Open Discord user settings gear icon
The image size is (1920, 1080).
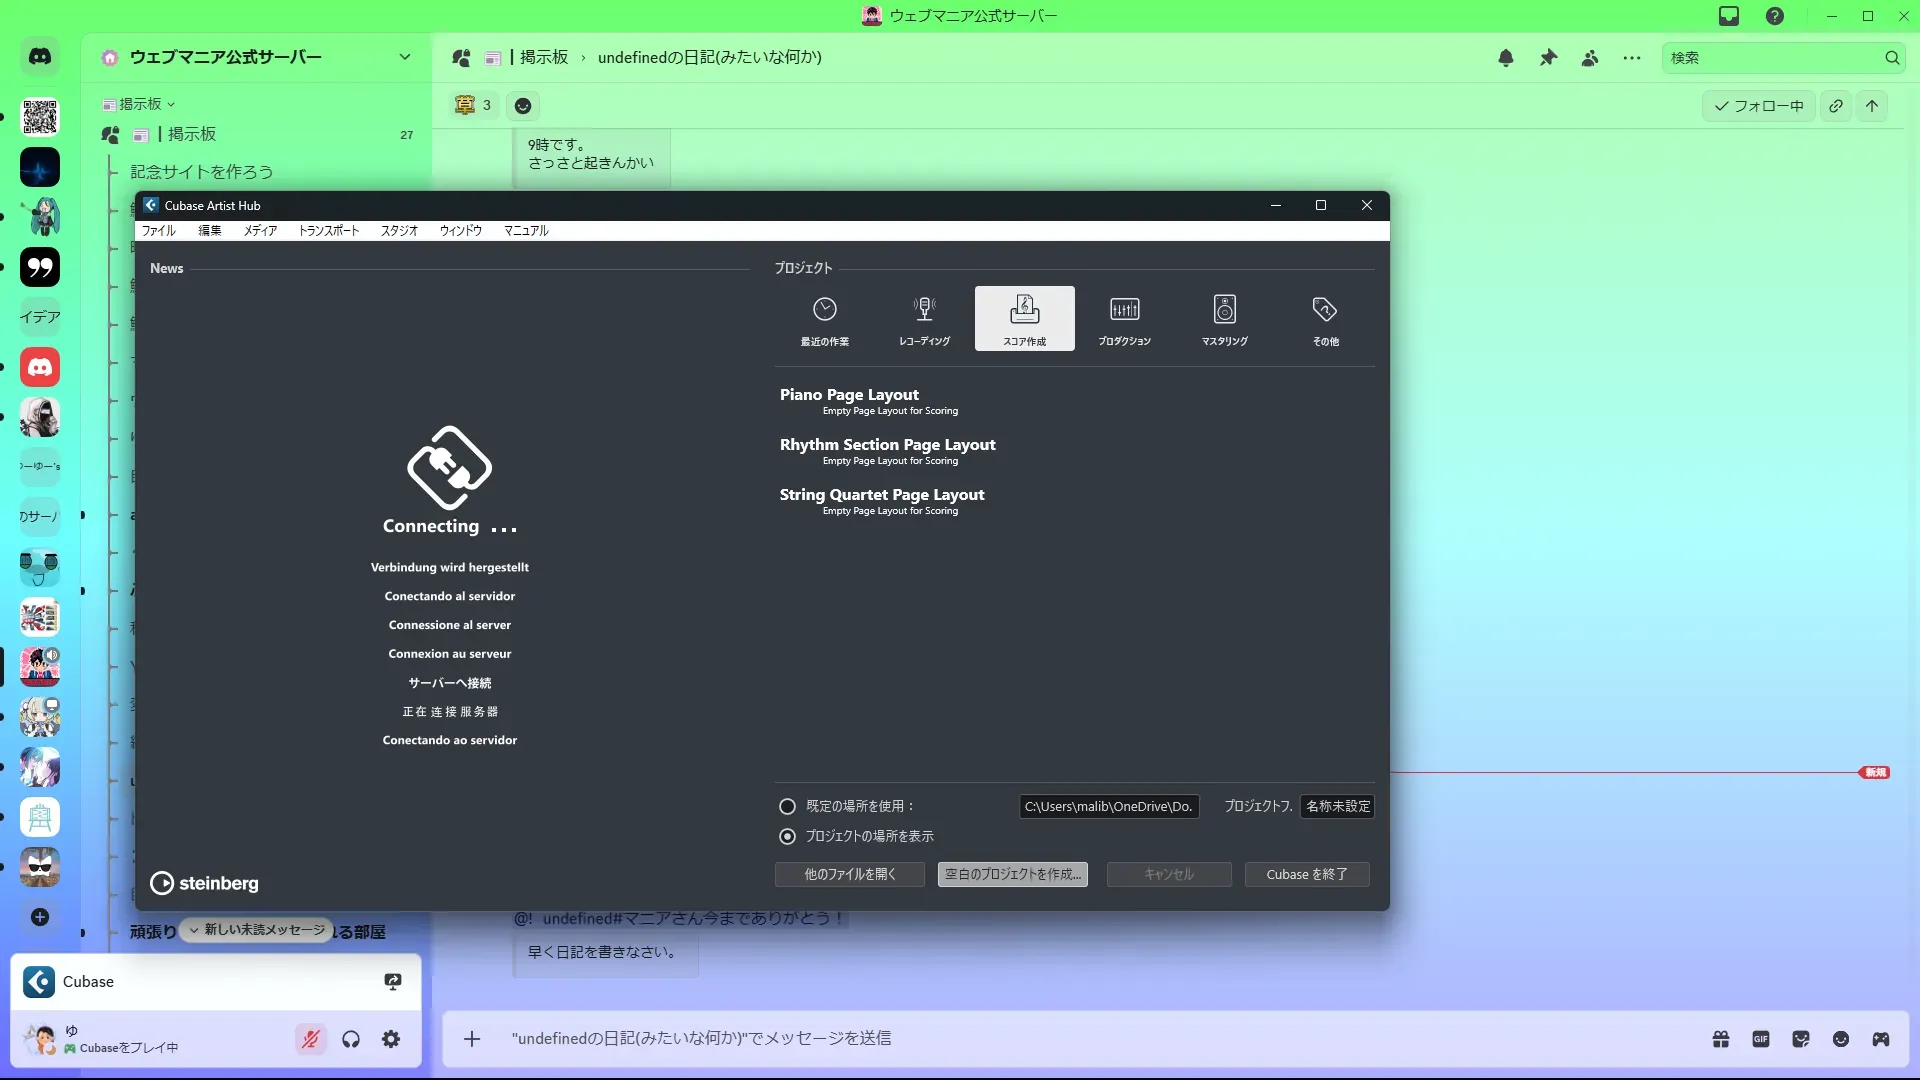[x=391, y=1039]
